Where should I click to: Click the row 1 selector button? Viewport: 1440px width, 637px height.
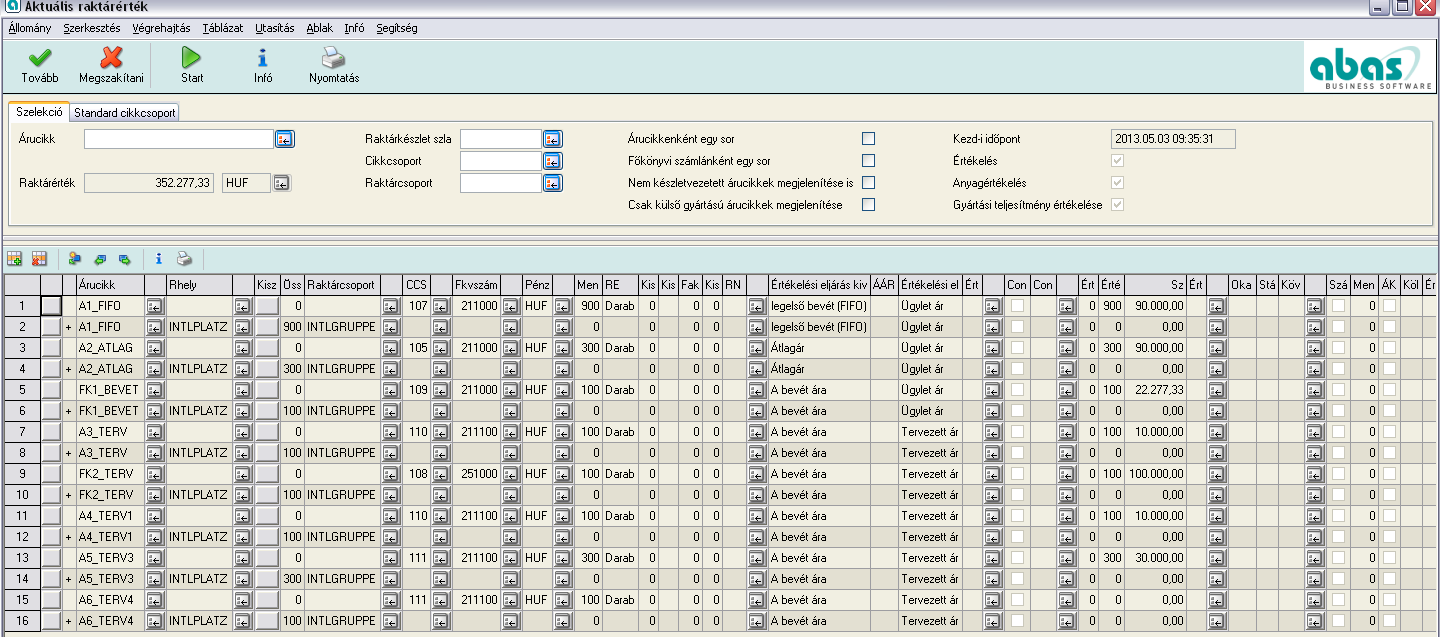pyautogui.click(x=51, y=305)
